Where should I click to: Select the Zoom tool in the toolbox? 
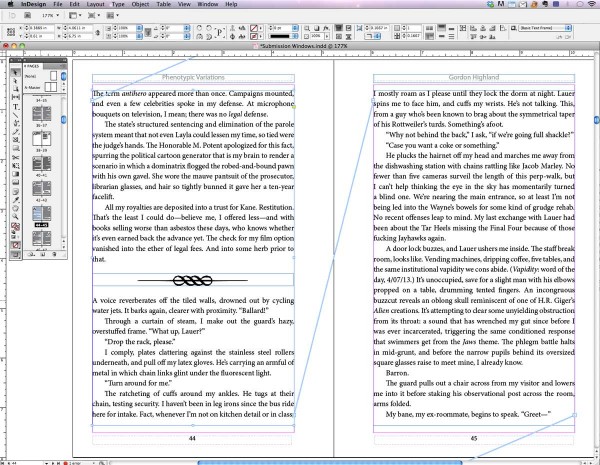coord(15,217)
